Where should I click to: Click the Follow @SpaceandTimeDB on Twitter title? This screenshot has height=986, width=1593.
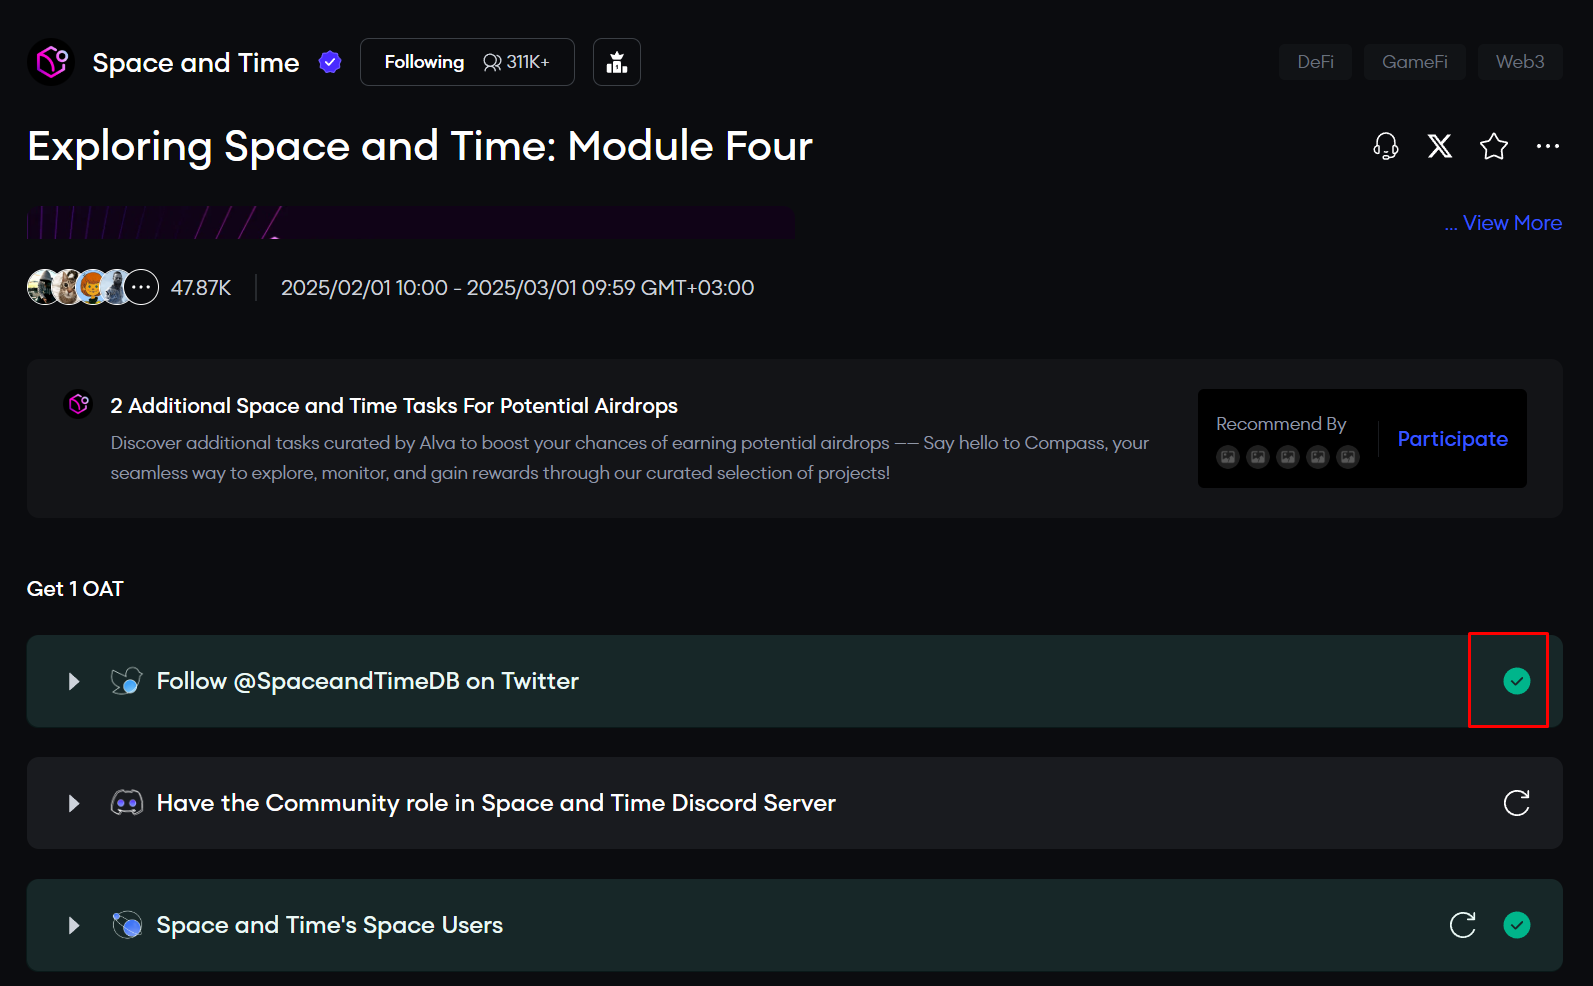368,681
